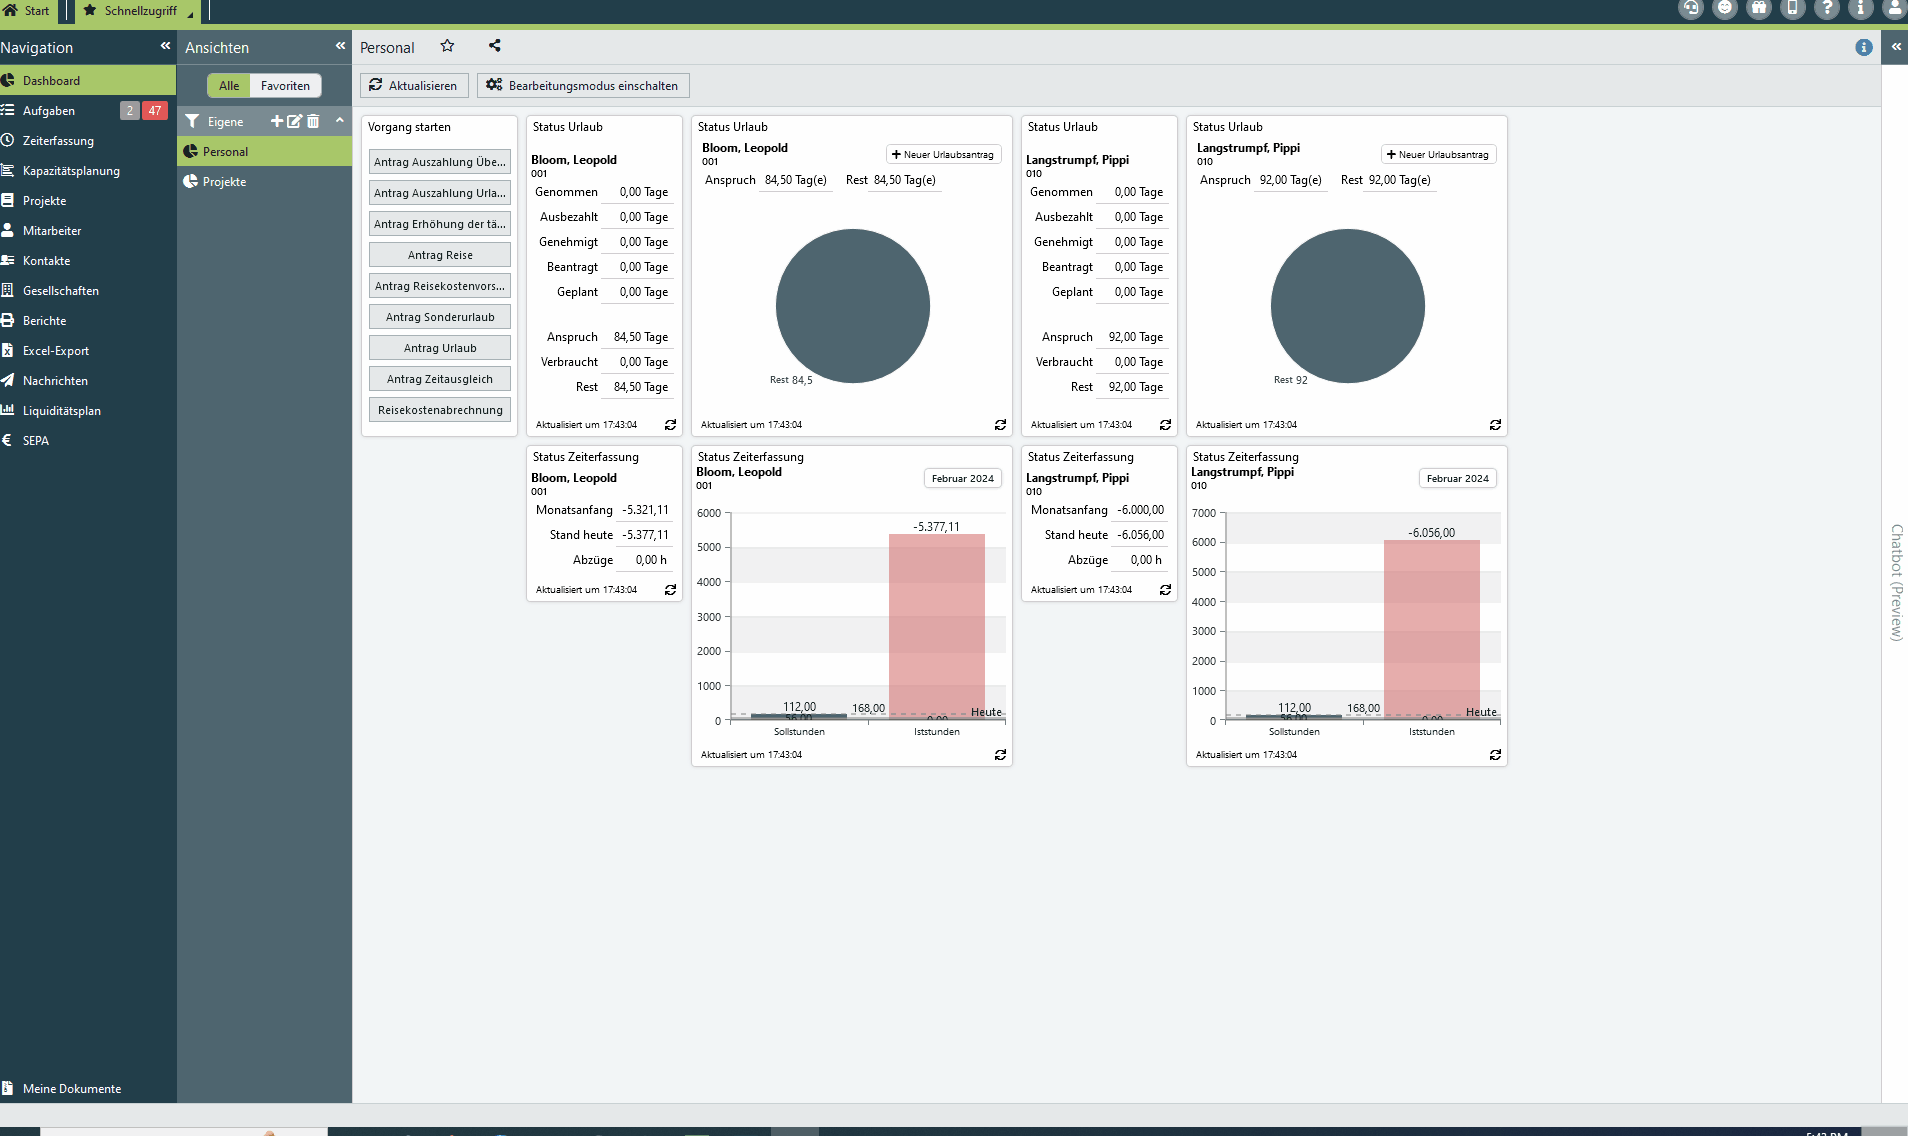Add a new view with the plus icon

click(277, 121)
